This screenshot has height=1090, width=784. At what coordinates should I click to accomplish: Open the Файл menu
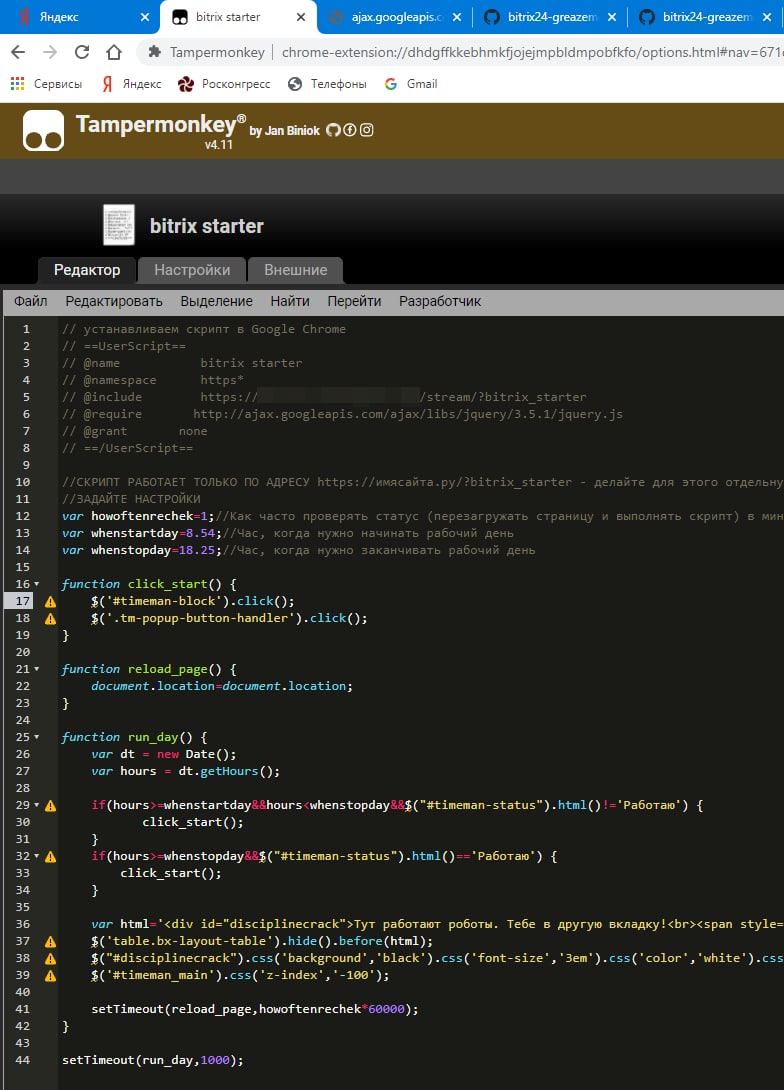31,301
